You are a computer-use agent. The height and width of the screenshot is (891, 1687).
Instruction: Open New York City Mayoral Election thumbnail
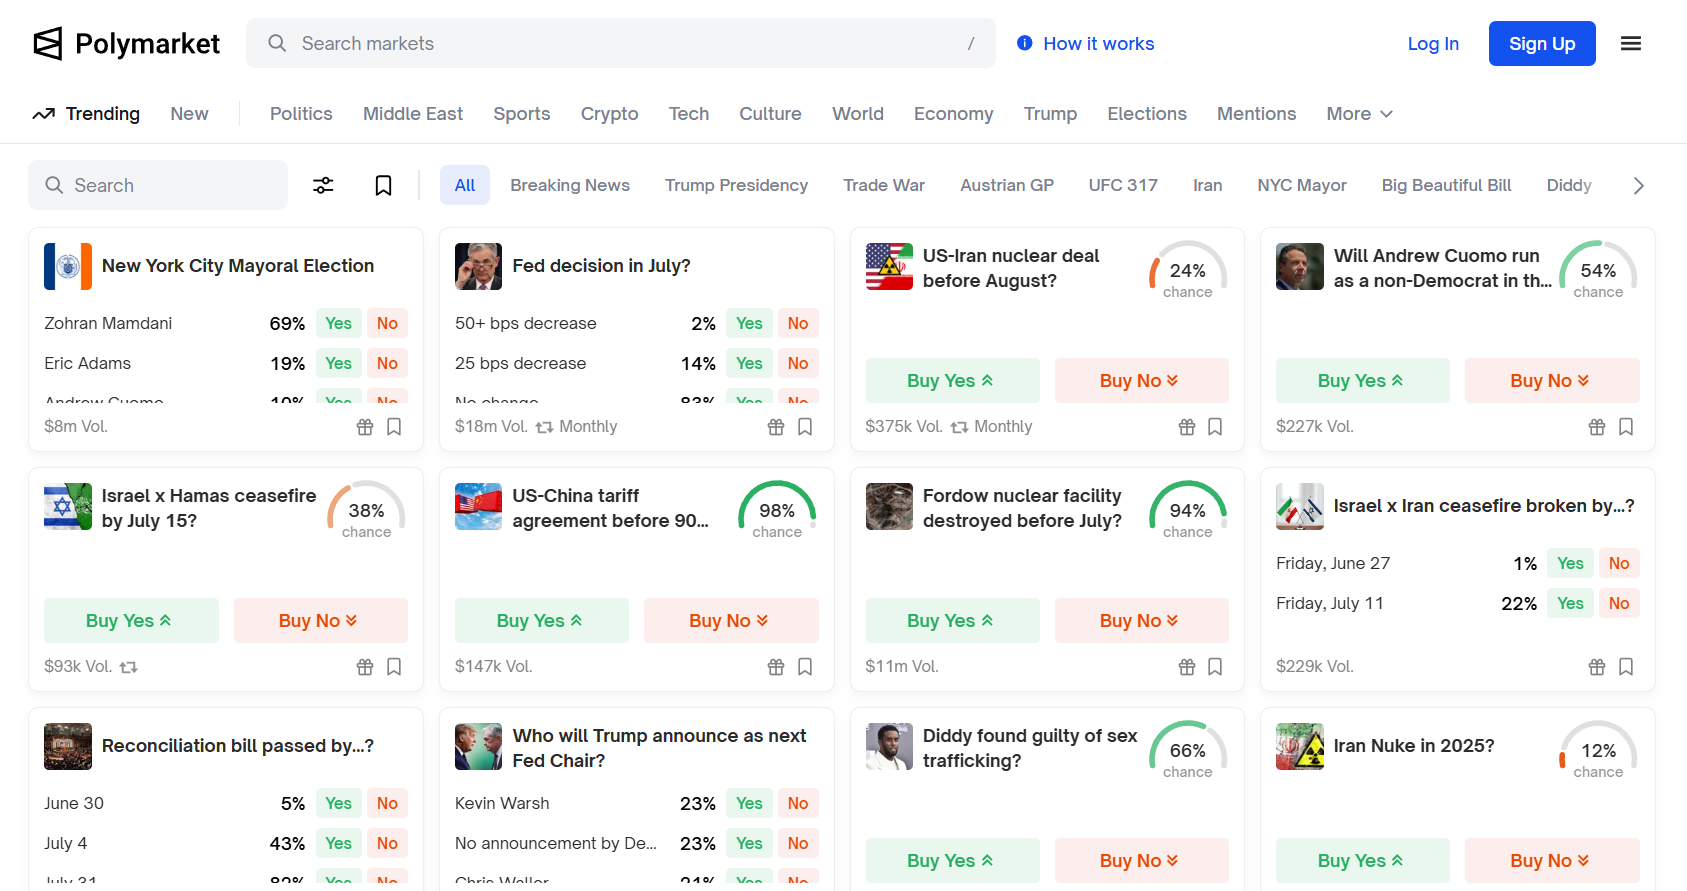[68, 266]
